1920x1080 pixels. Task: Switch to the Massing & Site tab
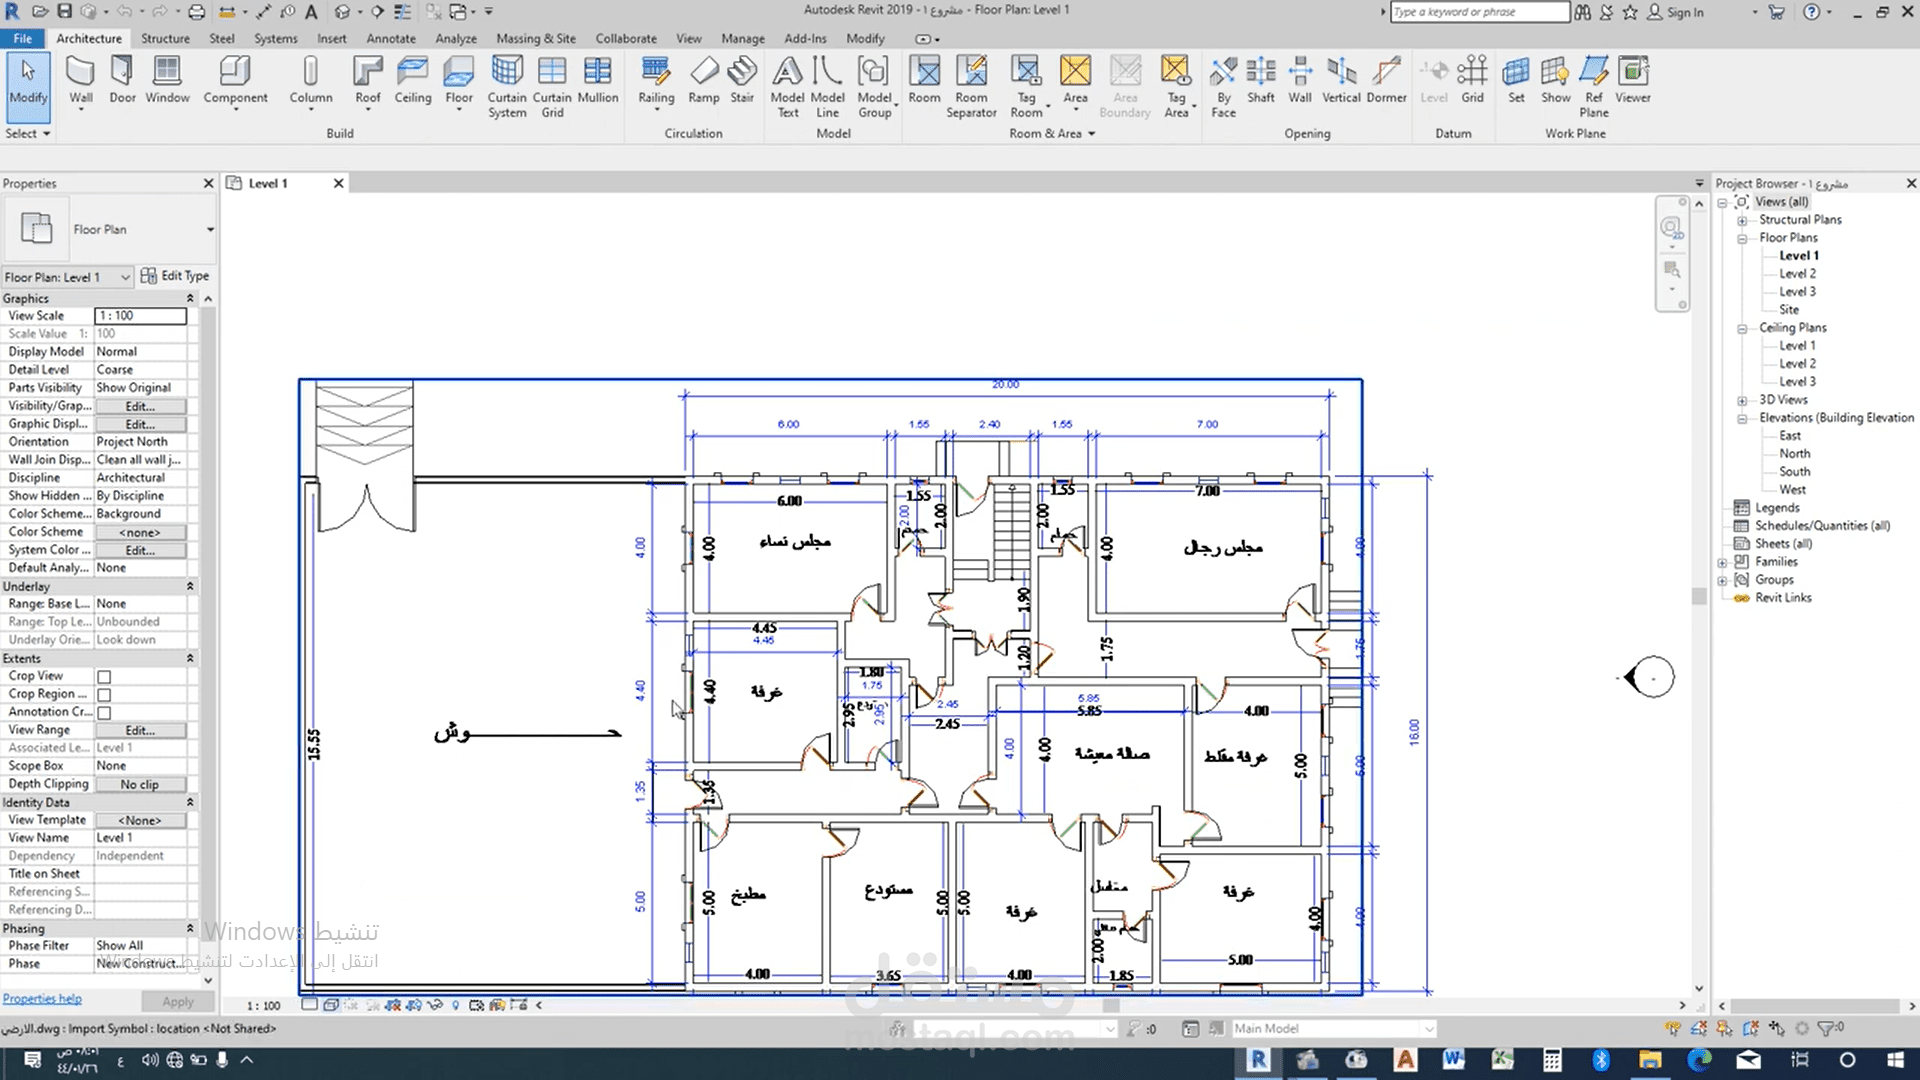point(535,38)
